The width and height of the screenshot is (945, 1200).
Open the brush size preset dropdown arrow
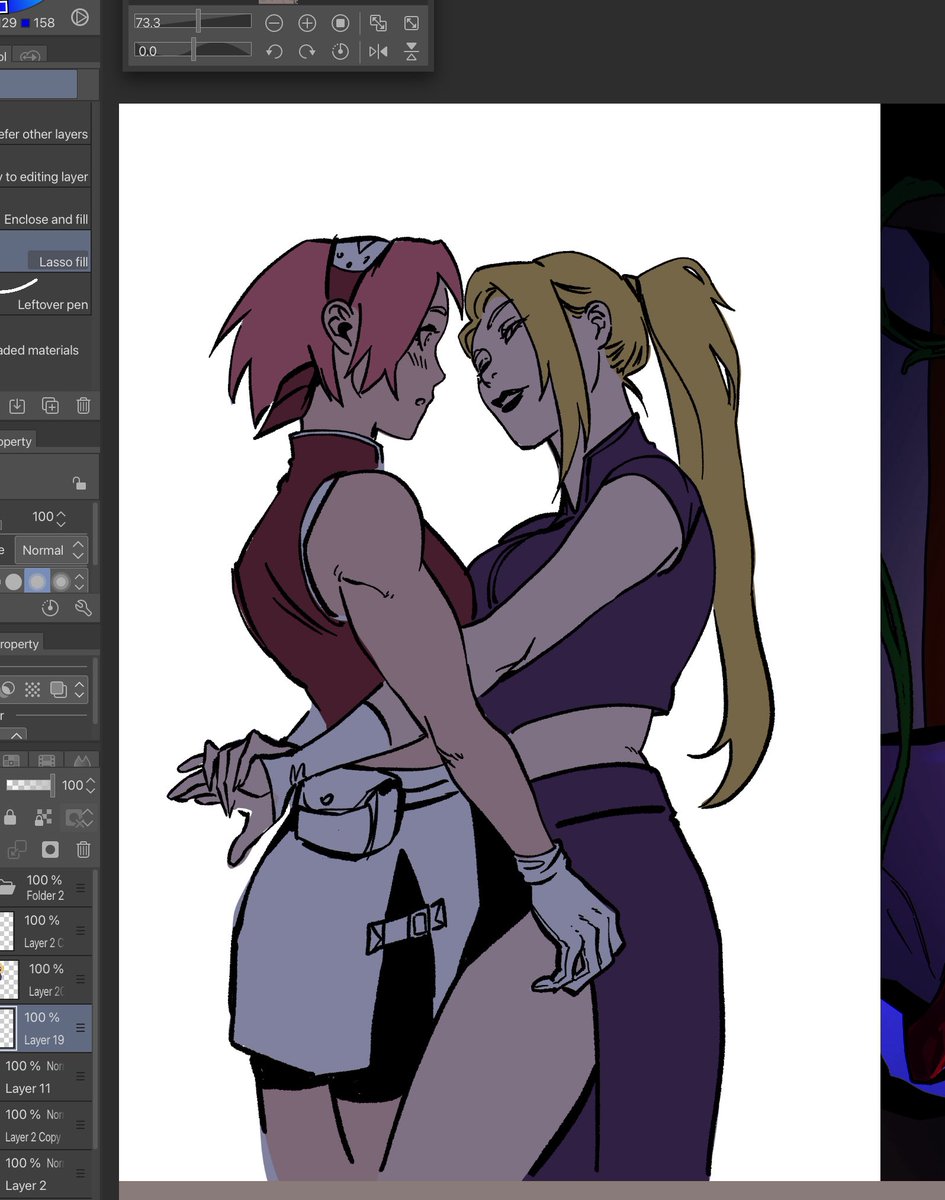coord(62,516)
